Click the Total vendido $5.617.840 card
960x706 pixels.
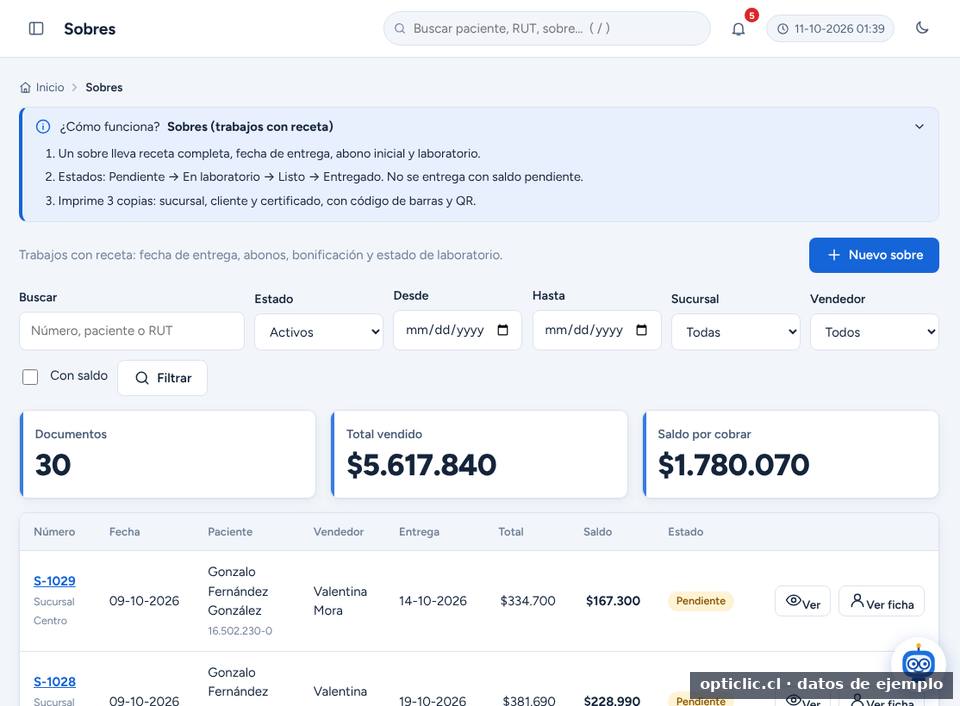(x=479, y=454)
